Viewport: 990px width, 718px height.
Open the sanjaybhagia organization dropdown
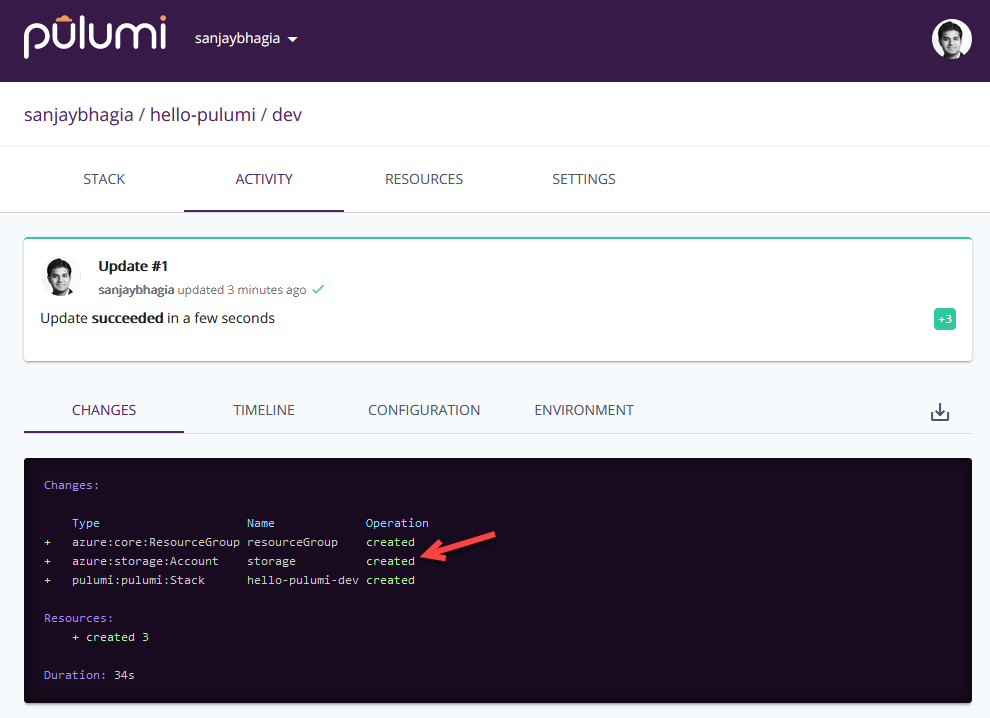(246, 39)
